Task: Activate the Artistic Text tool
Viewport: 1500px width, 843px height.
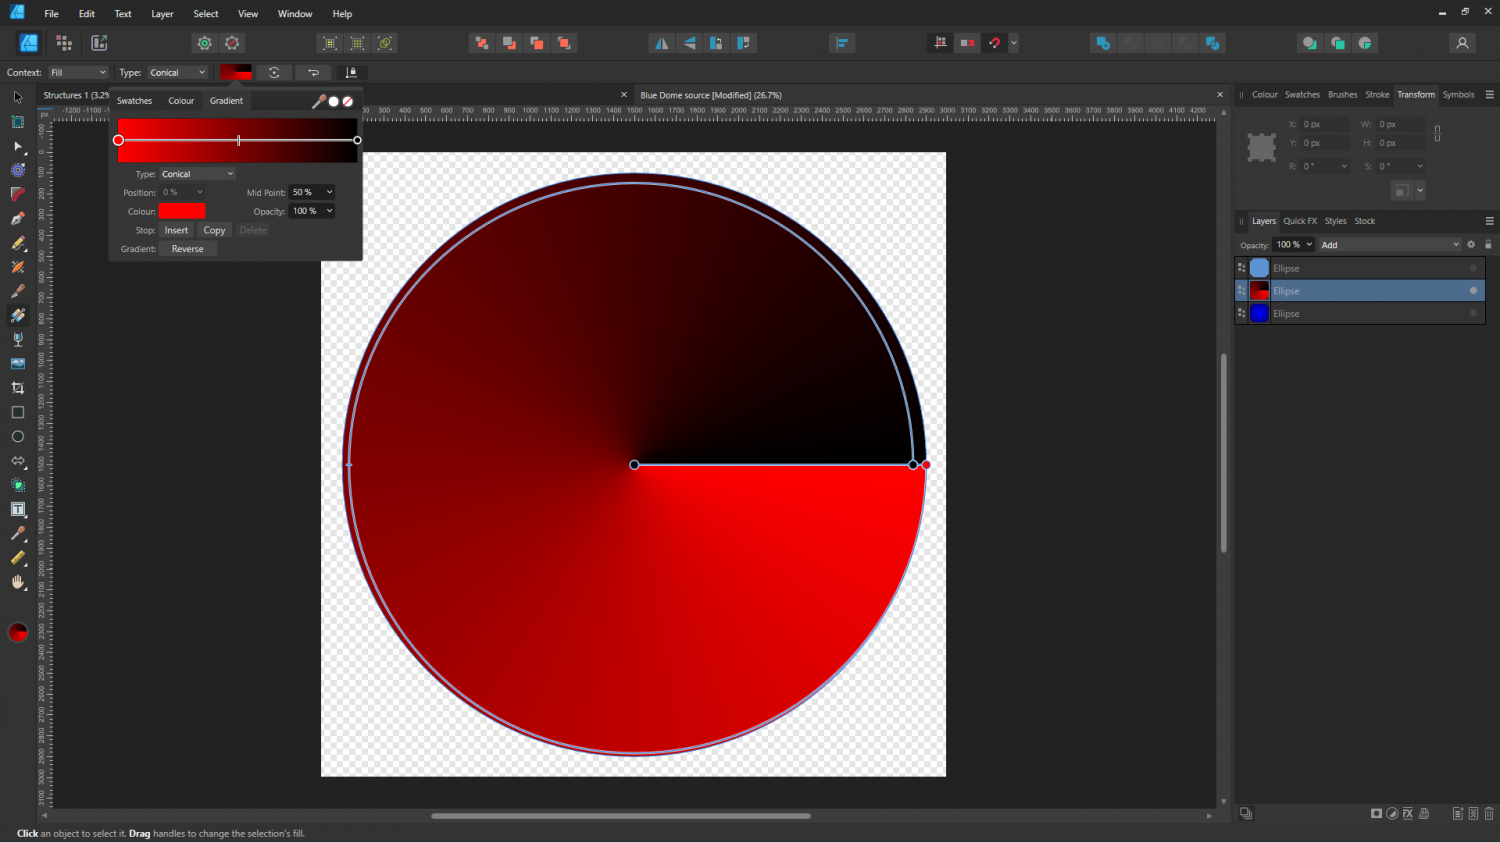Action: [x=18, y=510]
